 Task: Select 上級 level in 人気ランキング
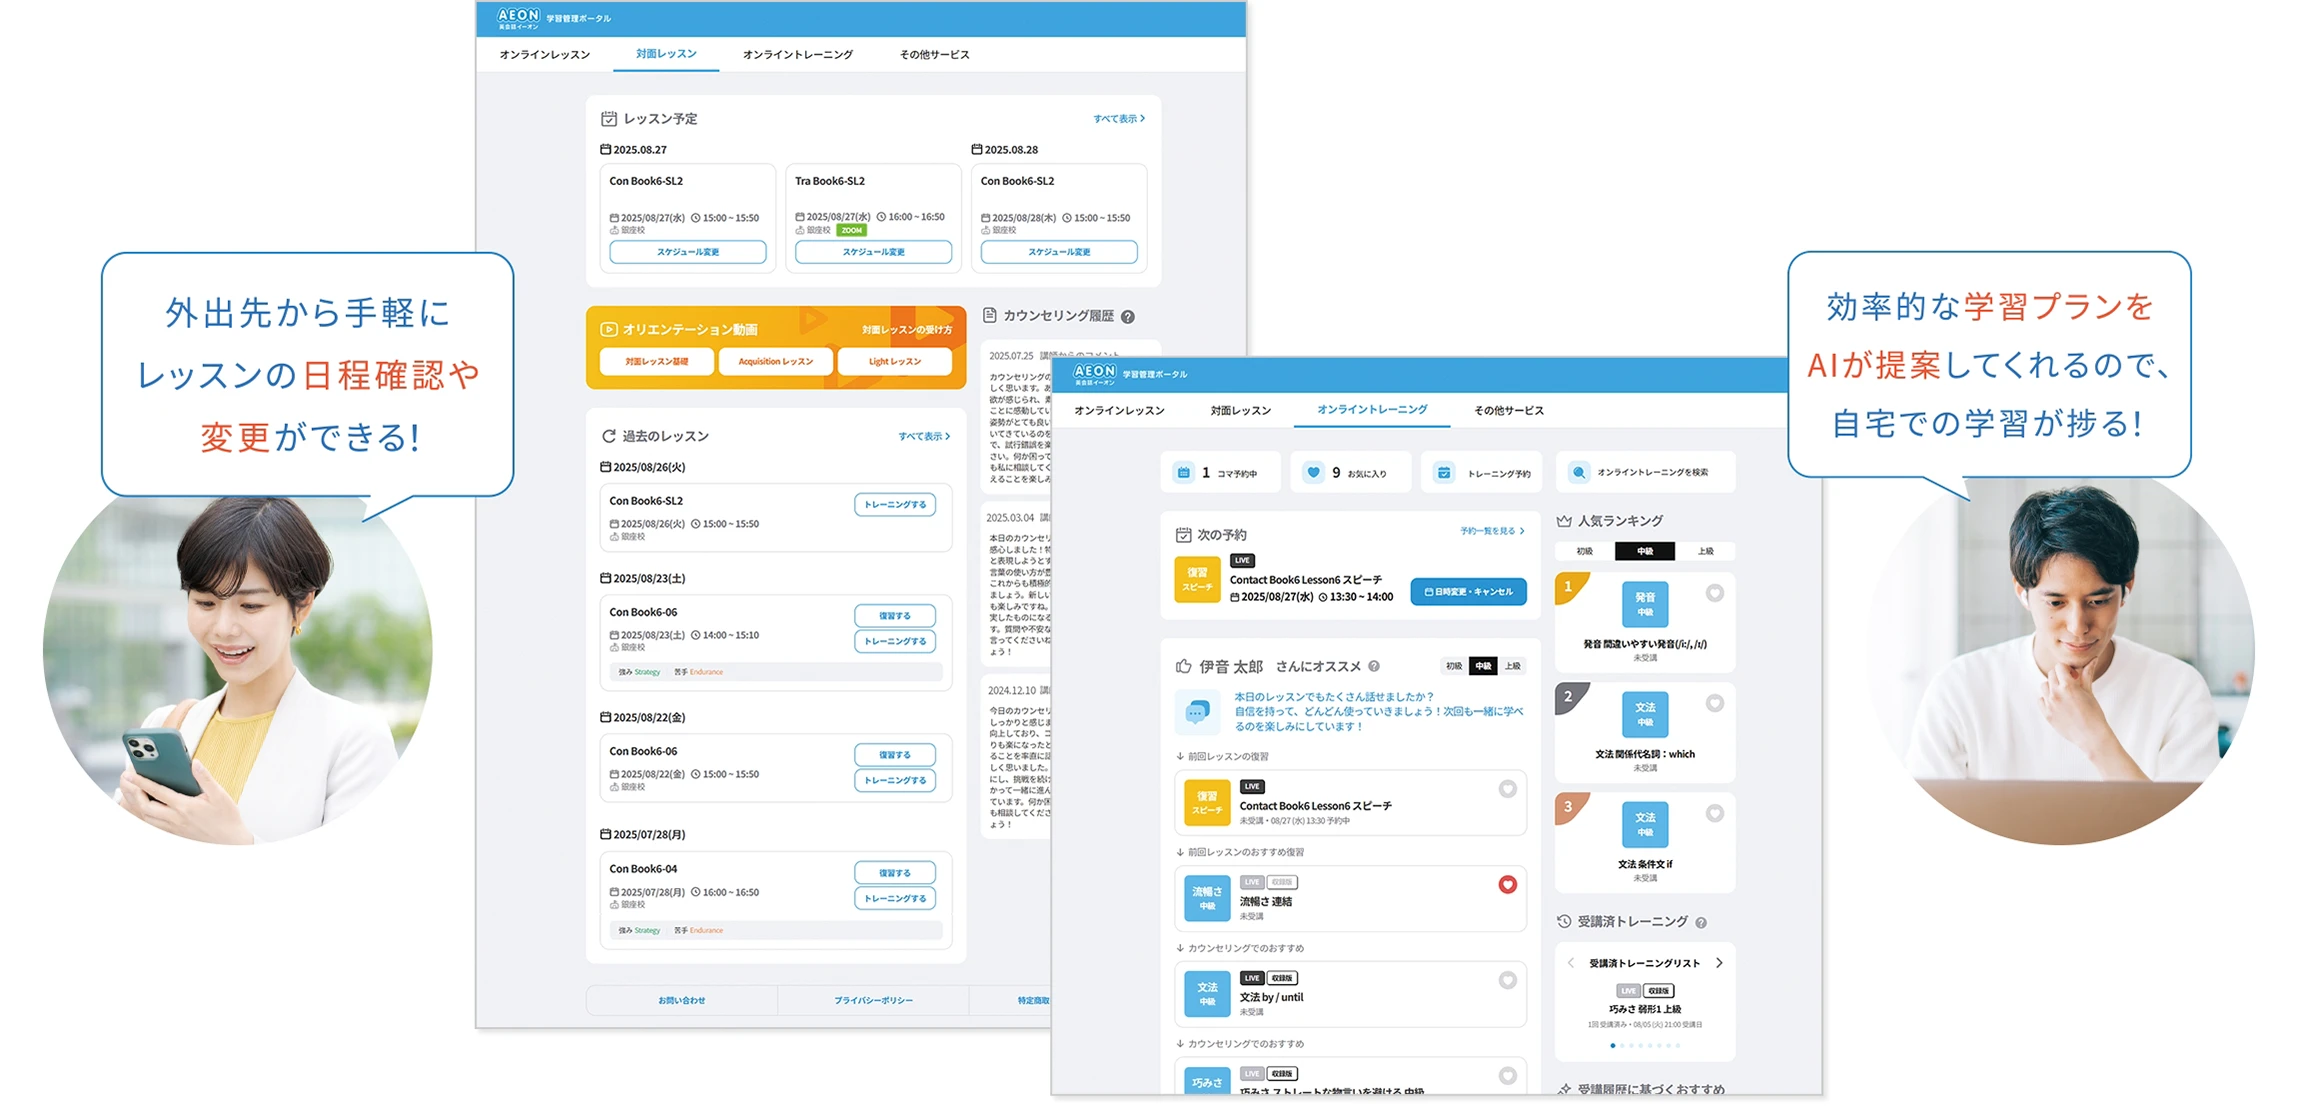[x=1706, y=551]
